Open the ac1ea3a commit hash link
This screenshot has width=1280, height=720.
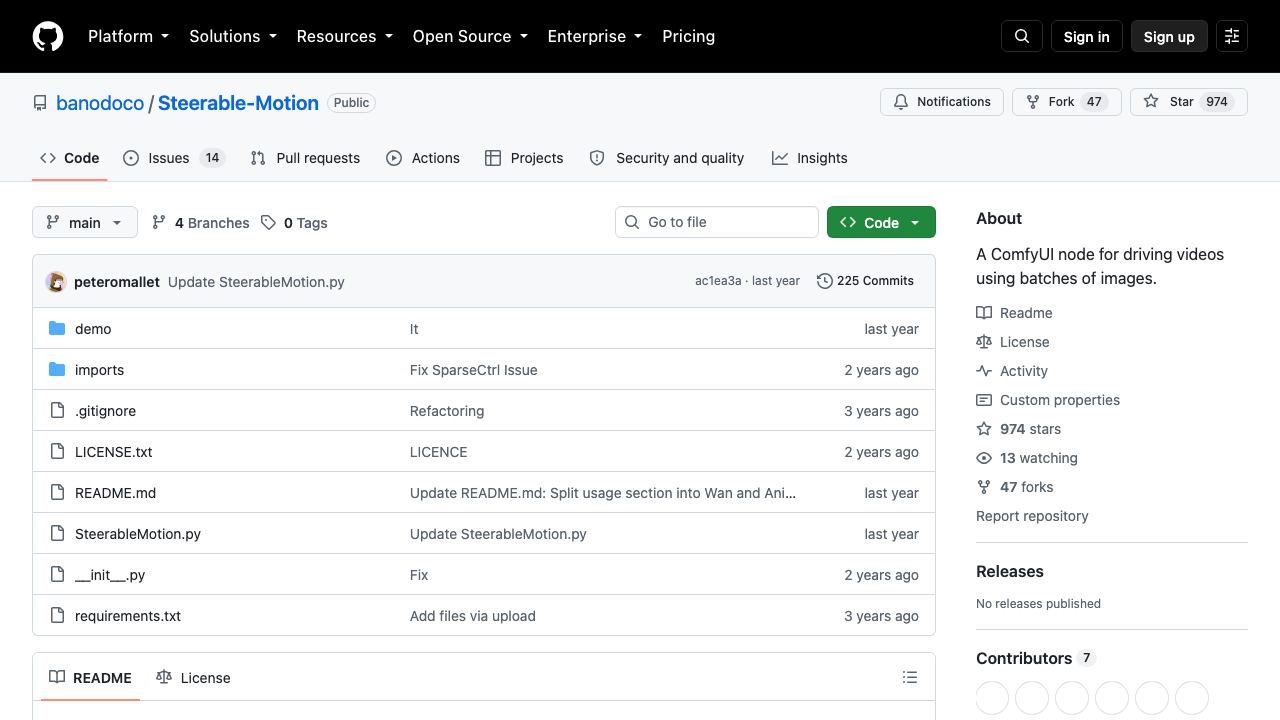click(718, 281)
